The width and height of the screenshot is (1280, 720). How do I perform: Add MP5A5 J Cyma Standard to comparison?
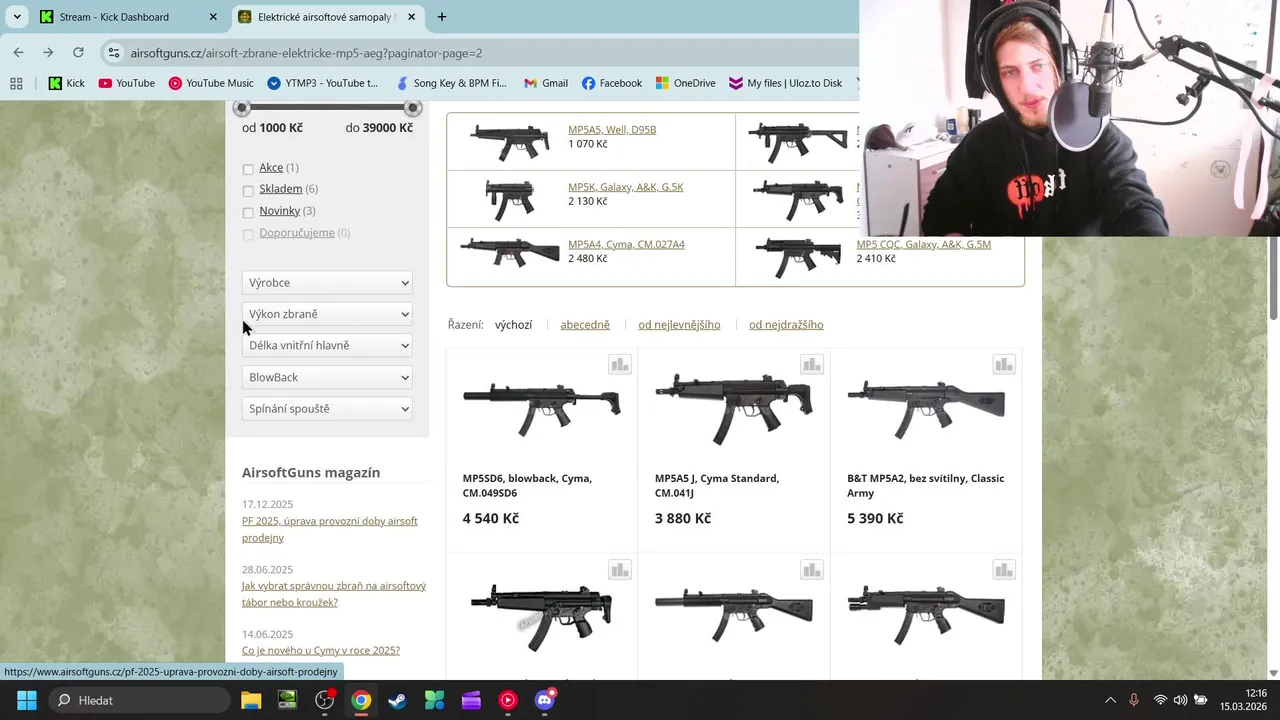812,365
